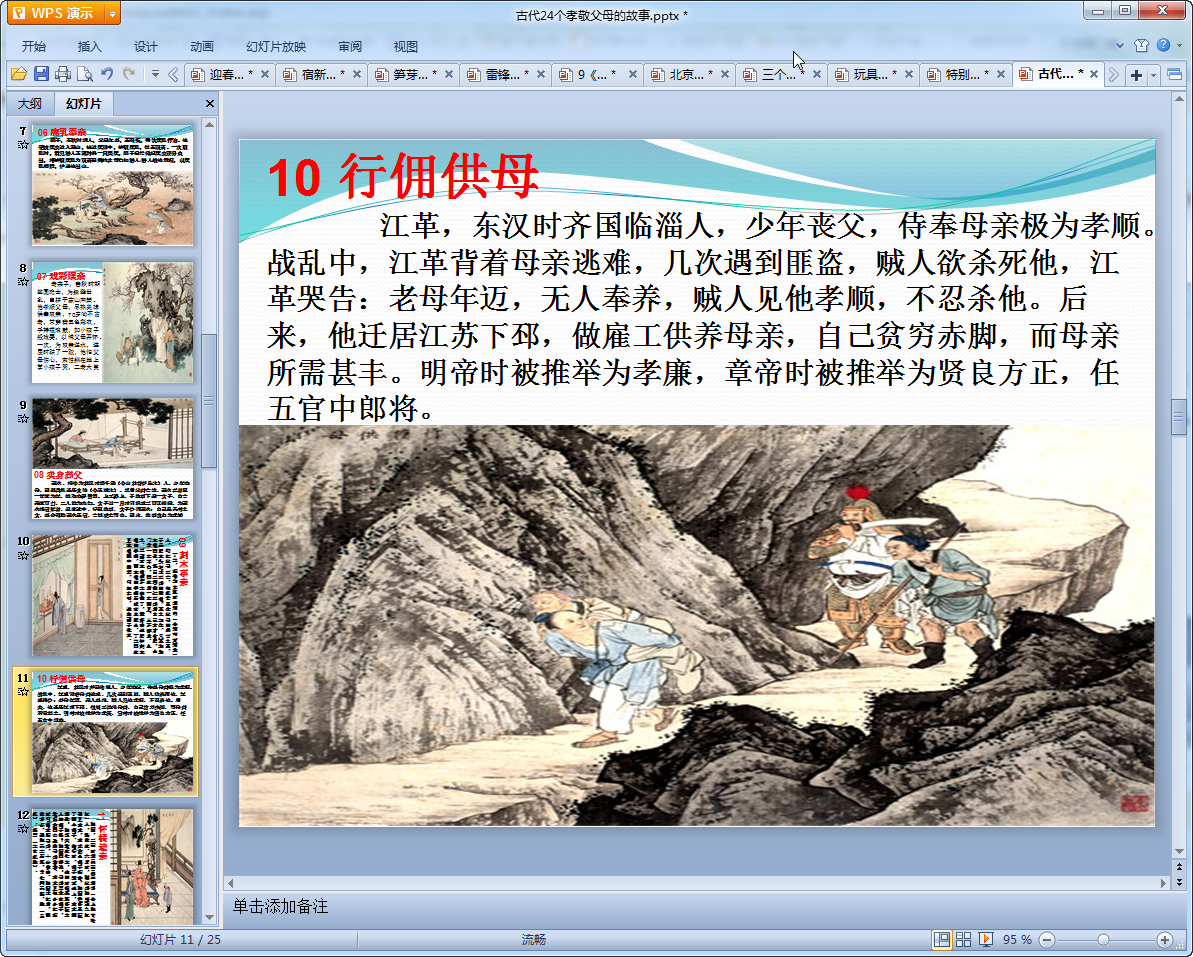The width and height of the screenshot is (1193, 957).
Task: Open a file with the folder icon
Action: [19, 74]
